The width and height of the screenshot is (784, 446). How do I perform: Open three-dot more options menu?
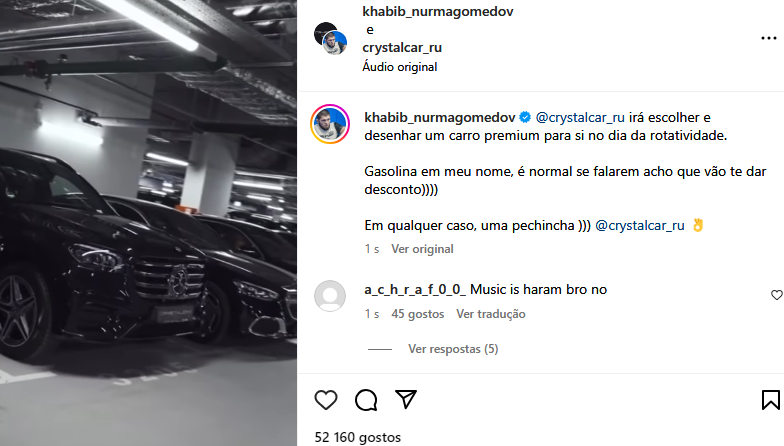pos(768,38)
